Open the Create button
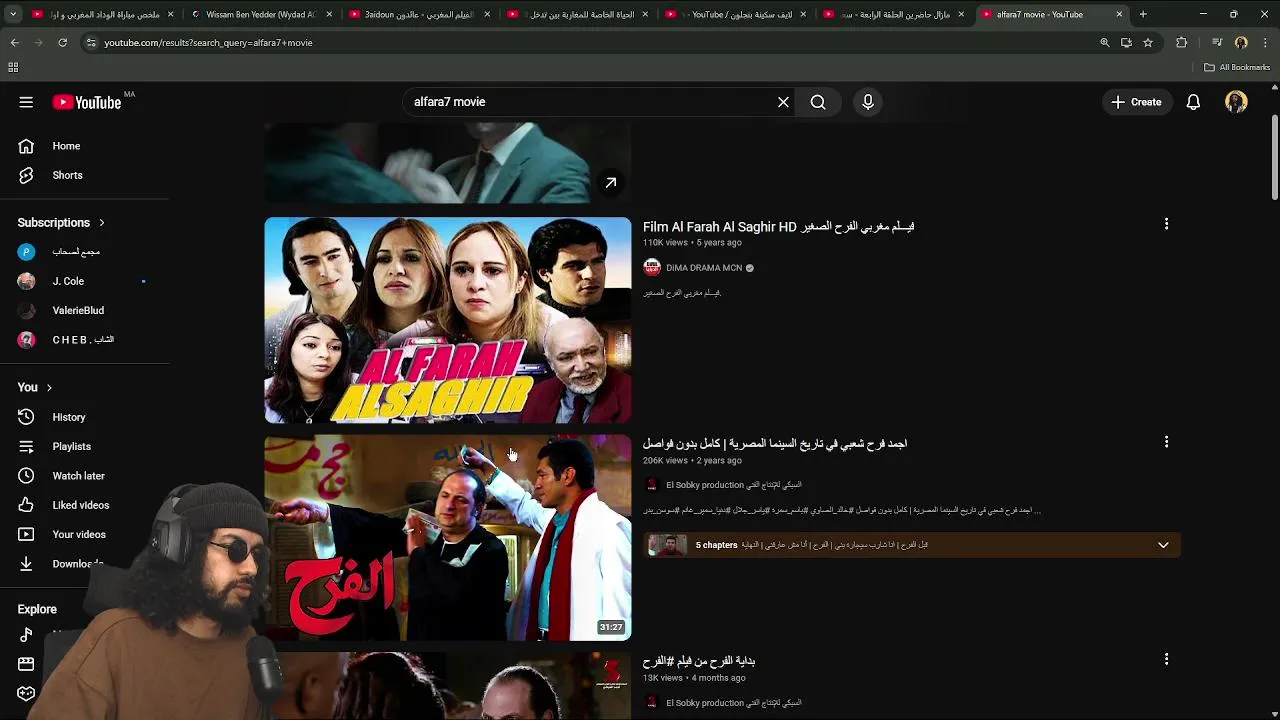 click(1137, 102)
